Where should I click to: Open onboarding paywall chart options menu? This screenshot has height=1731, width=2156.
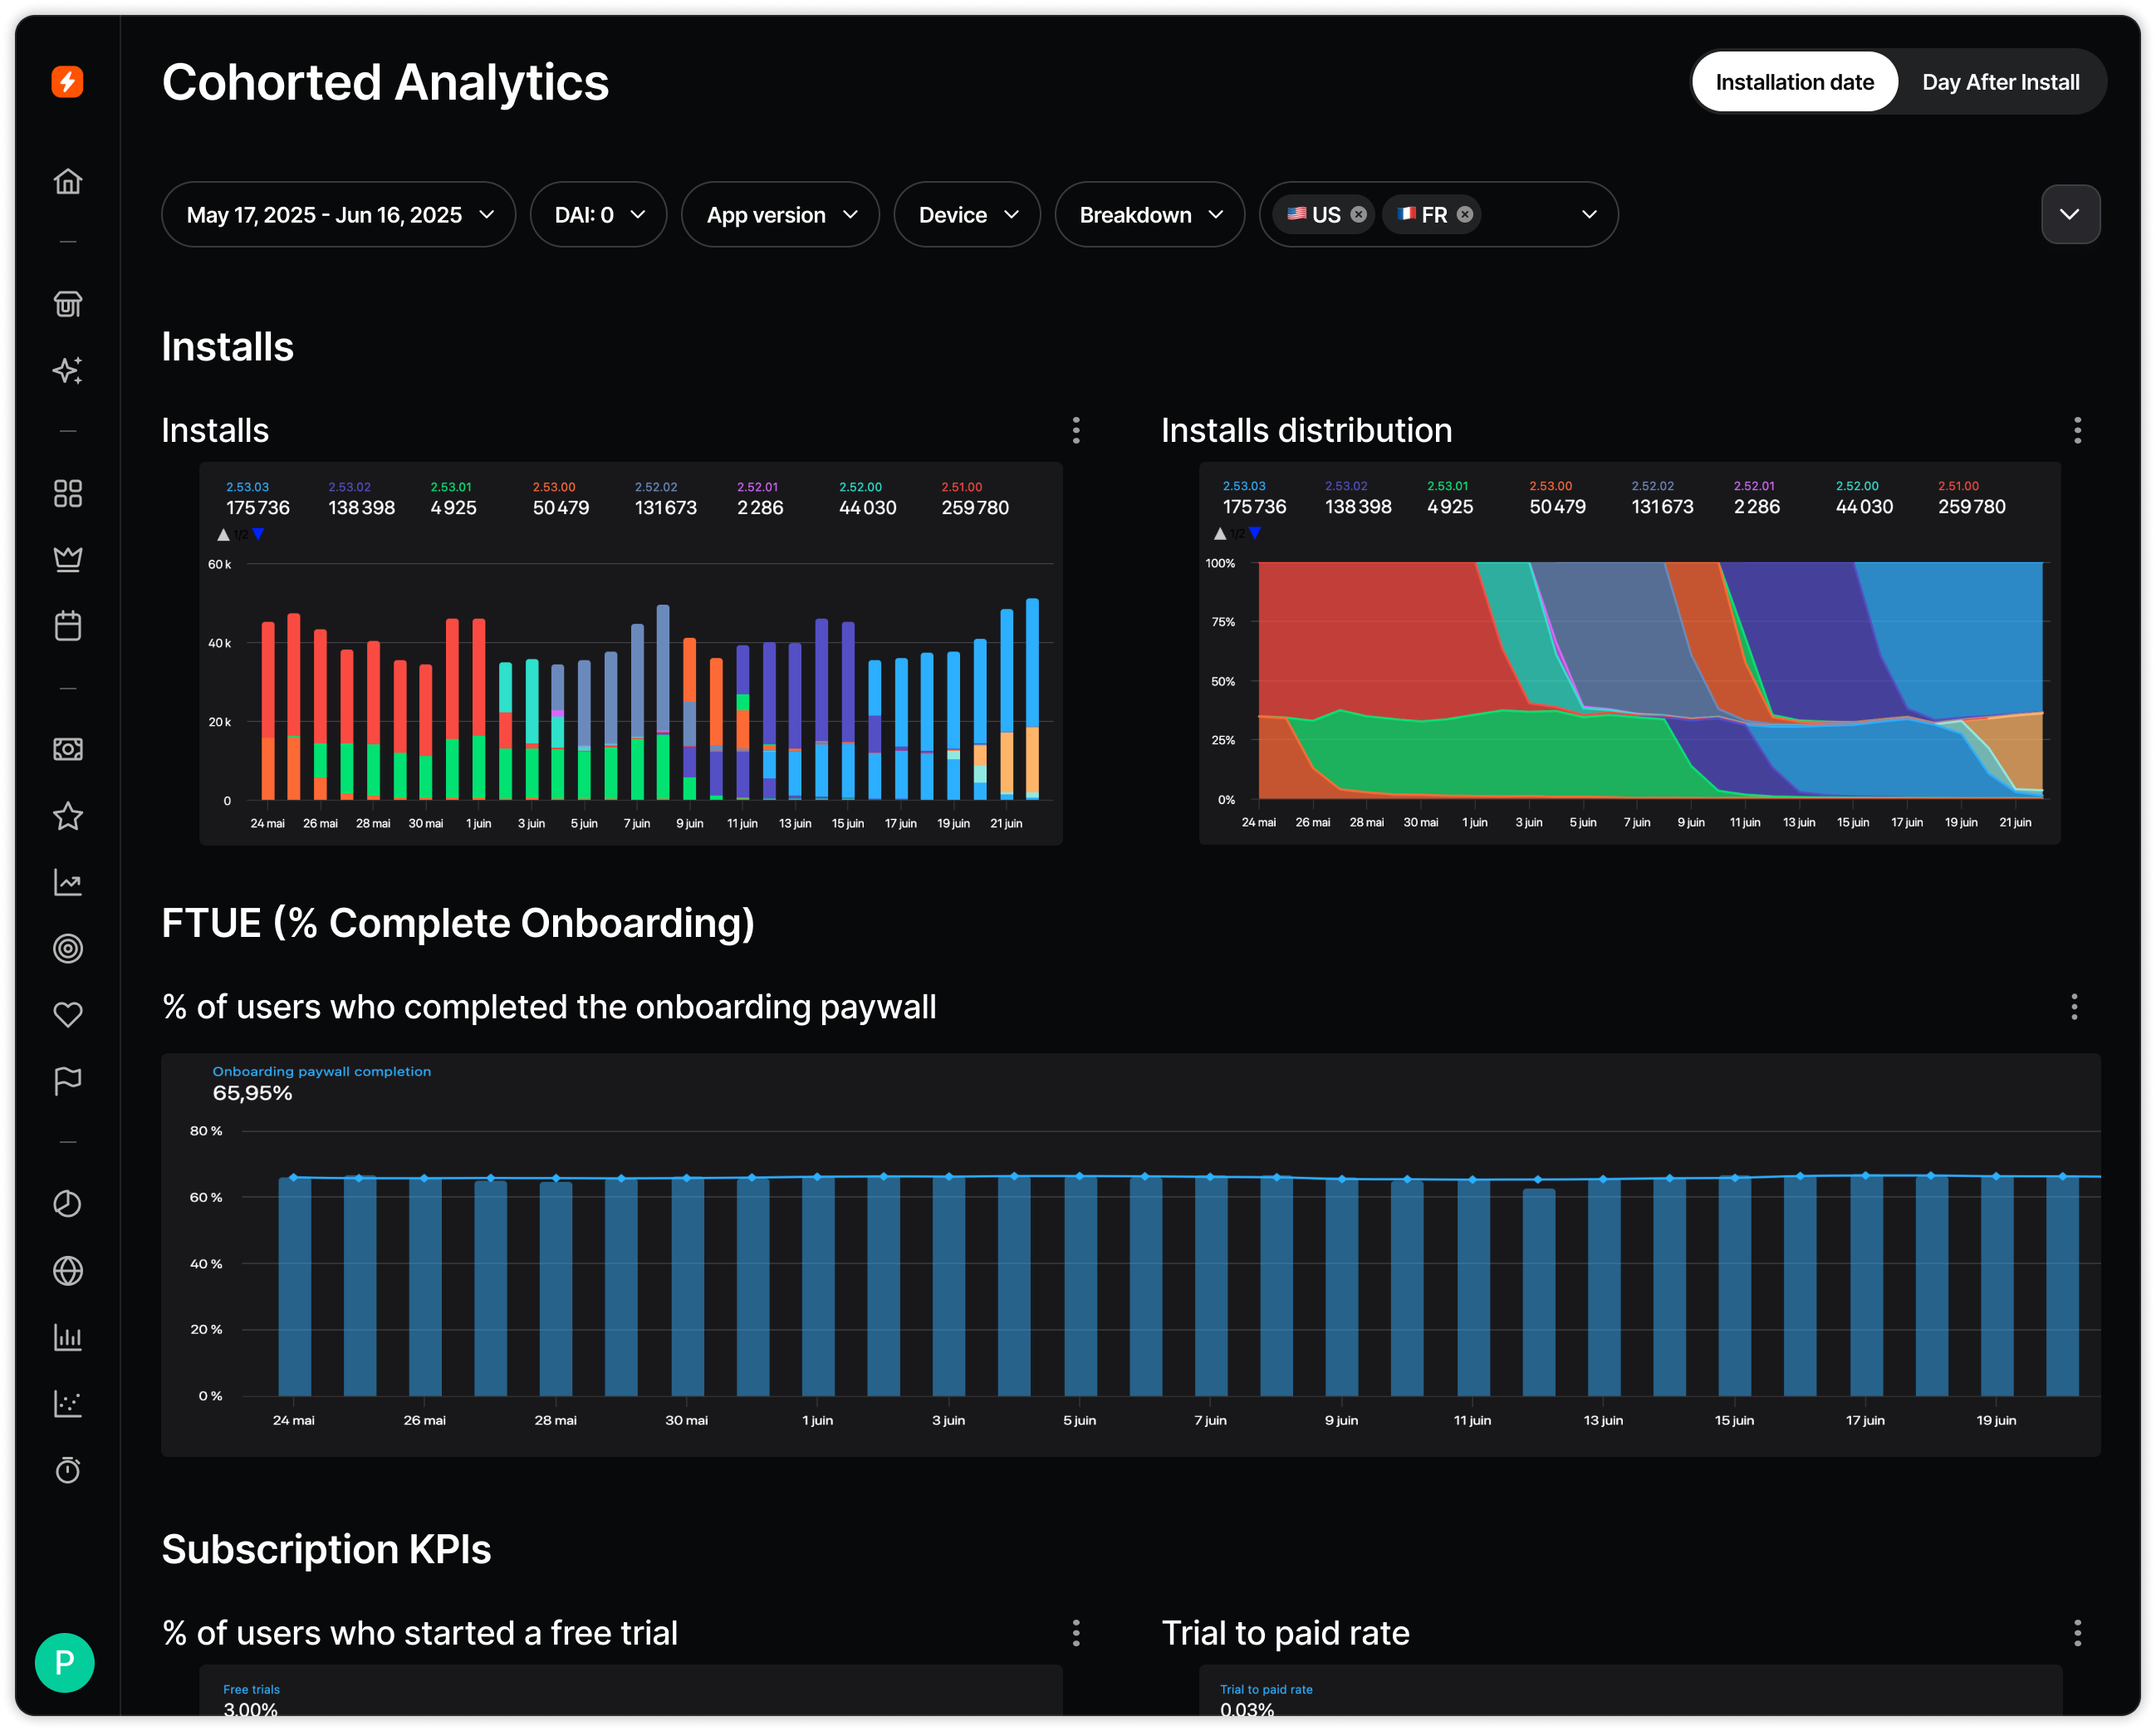(2074, 1007)
